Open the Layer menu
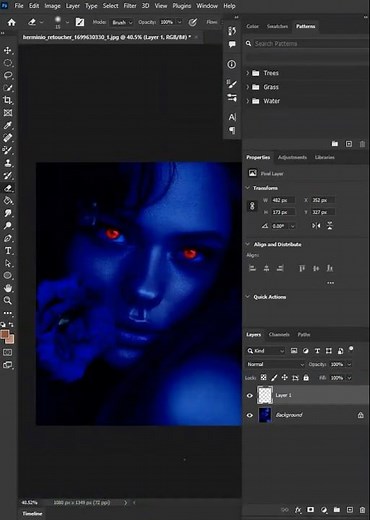Image resolution: width=370 pixels, height=520 pixels. (x=73, y=6)
